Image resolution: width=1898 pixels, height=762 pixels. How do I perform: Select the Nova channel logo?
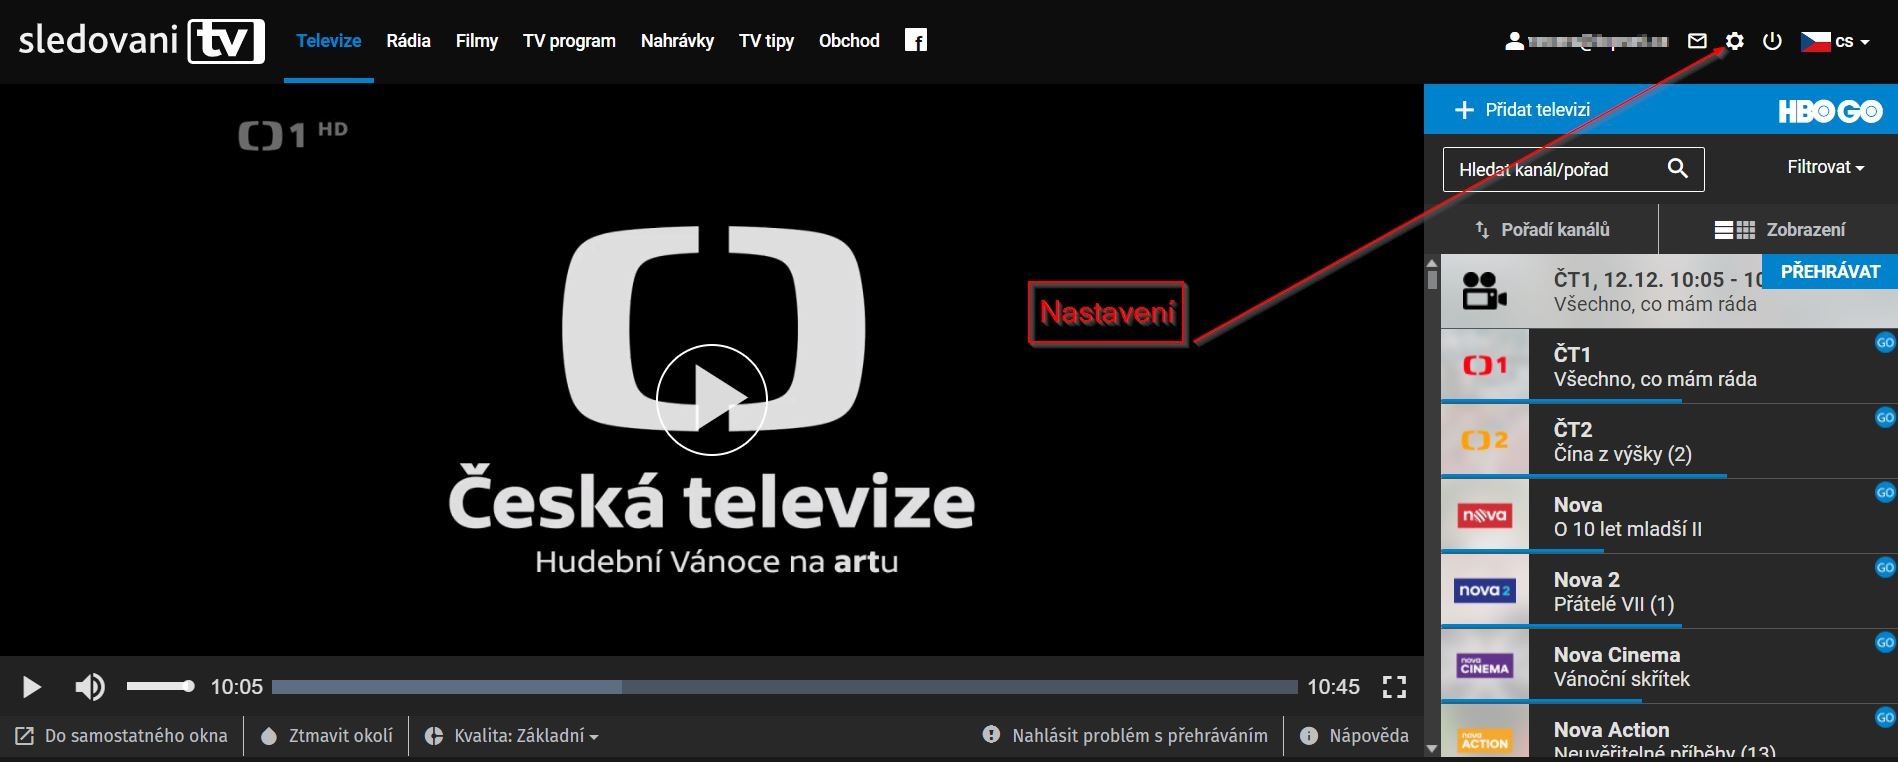click(1485, 516)
